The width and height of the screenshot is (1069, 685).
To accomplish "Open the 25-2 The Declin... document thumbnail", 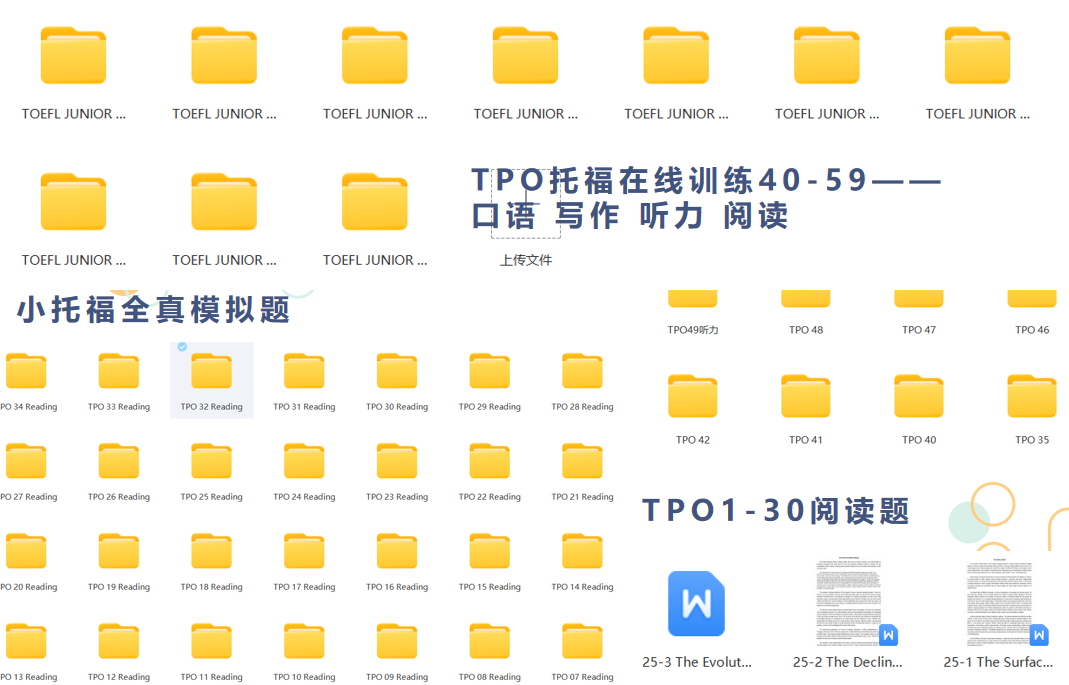I will coord(848,600).
